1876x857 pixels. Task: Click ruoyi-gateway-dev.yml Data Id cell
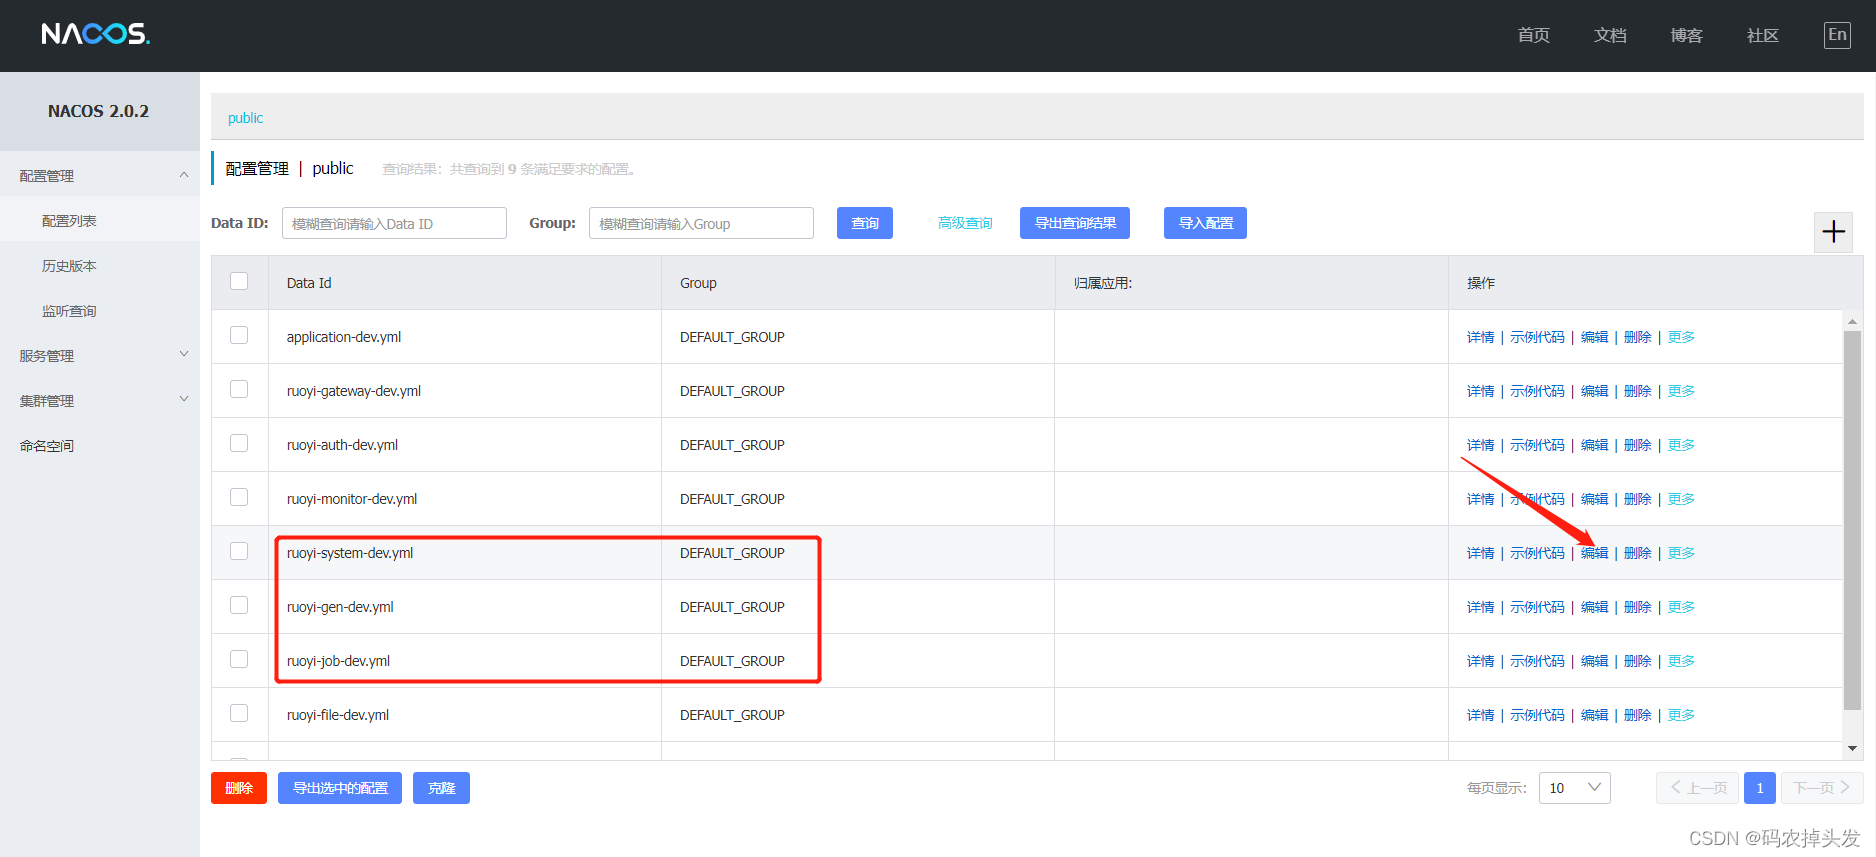pyautogui.click(x=465, y=391)
